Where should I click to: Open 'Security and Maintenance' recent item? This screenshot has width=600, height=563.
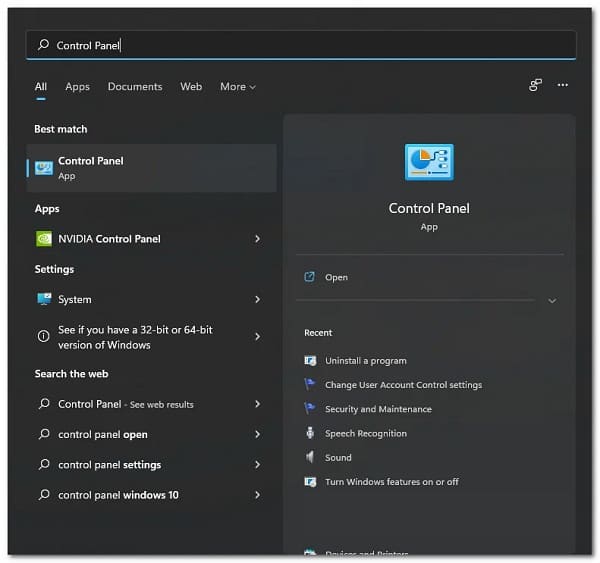(x=378, y=409)
